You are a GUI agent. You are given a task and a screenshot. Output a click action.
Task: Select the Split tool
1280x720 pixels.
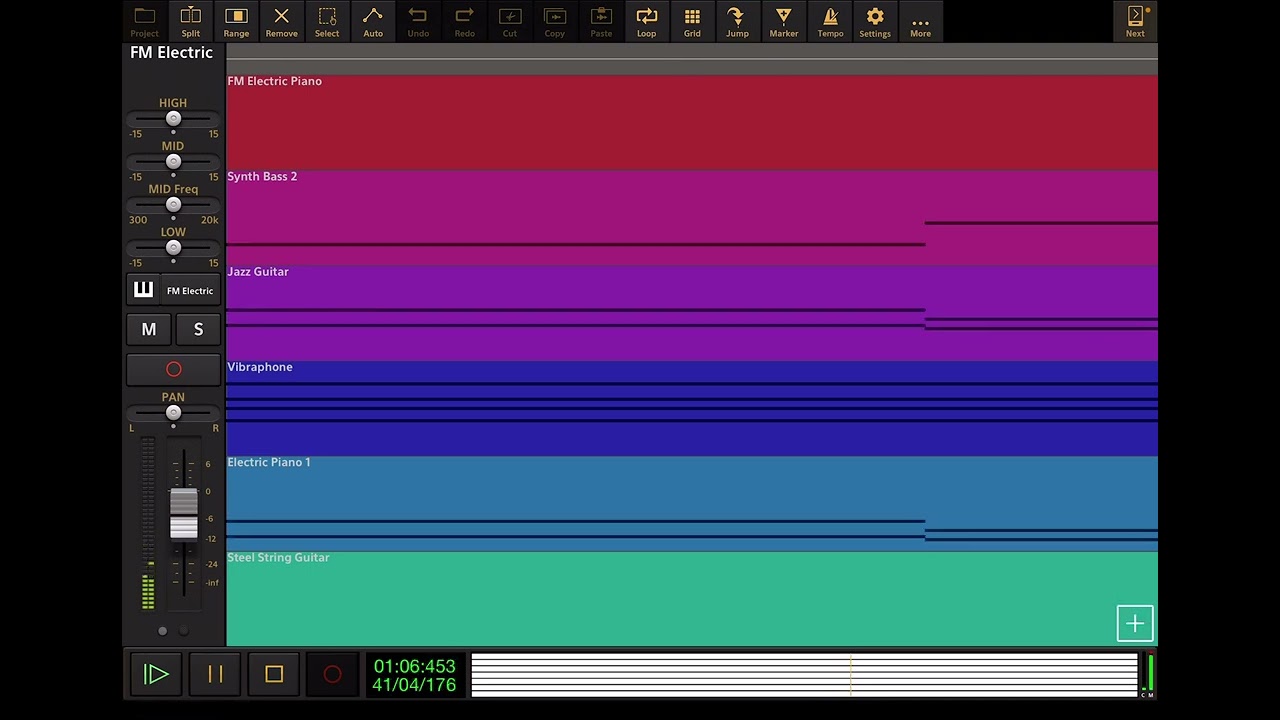click(190, 21)
